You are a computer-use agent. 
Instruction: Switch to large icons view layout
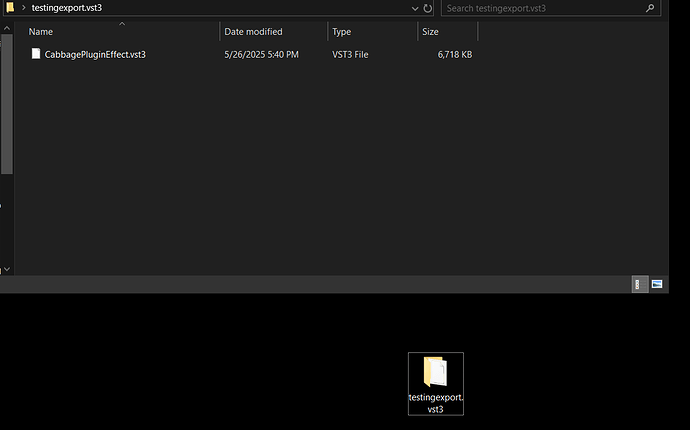[x=657, y=284]
